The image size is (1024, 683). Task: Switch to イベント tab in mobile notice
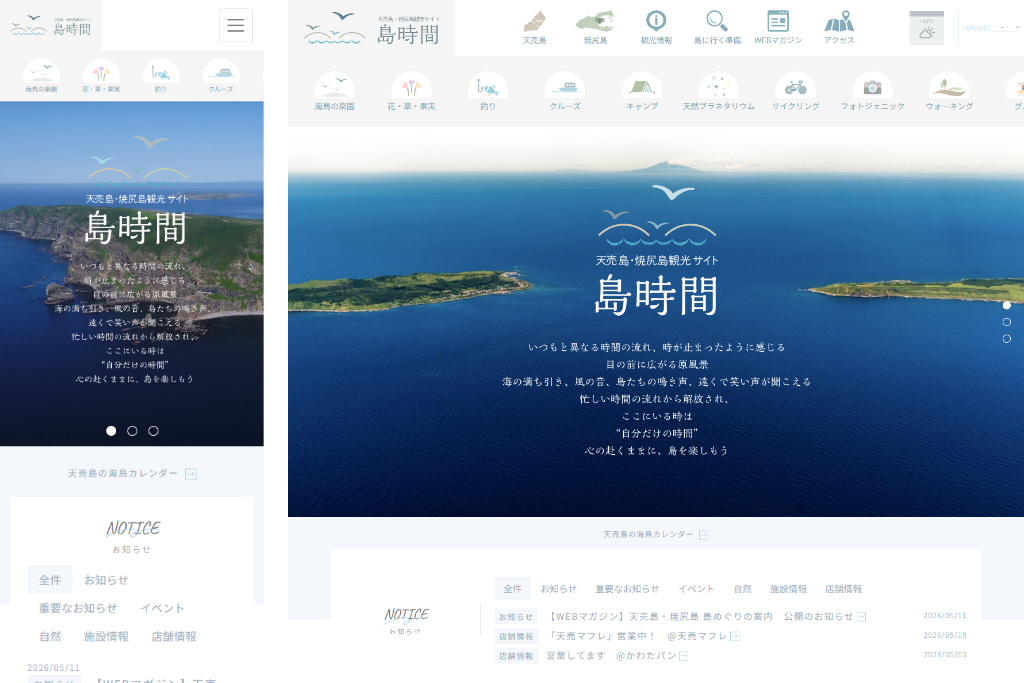pos(162,608)
